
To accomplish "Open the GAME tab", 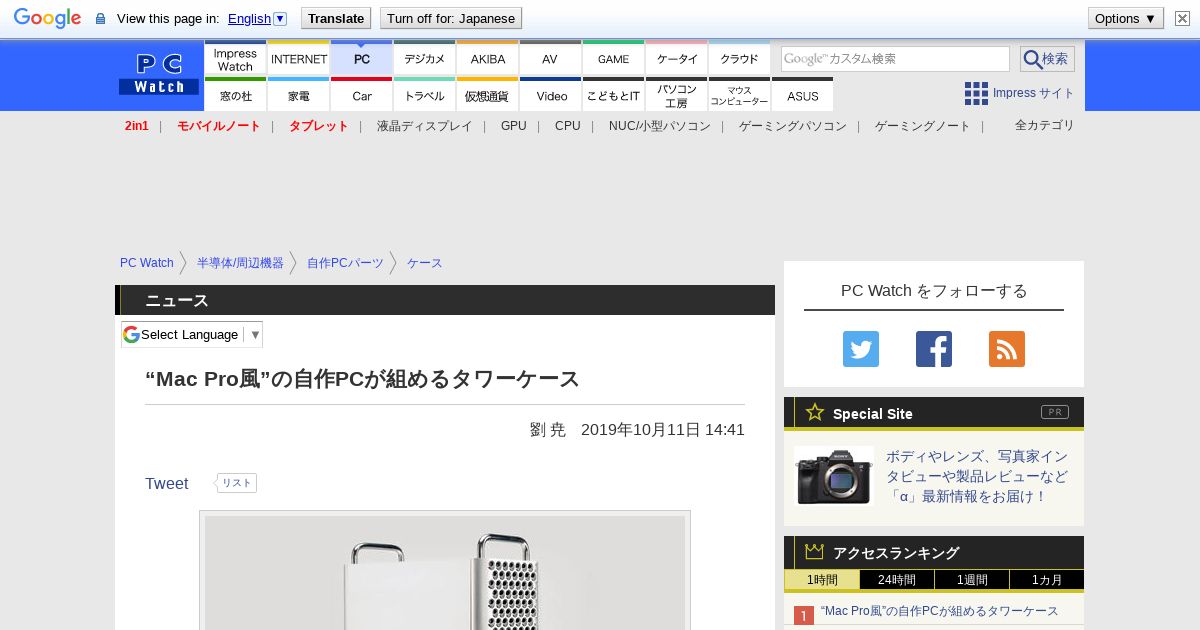I will point(613,59).
